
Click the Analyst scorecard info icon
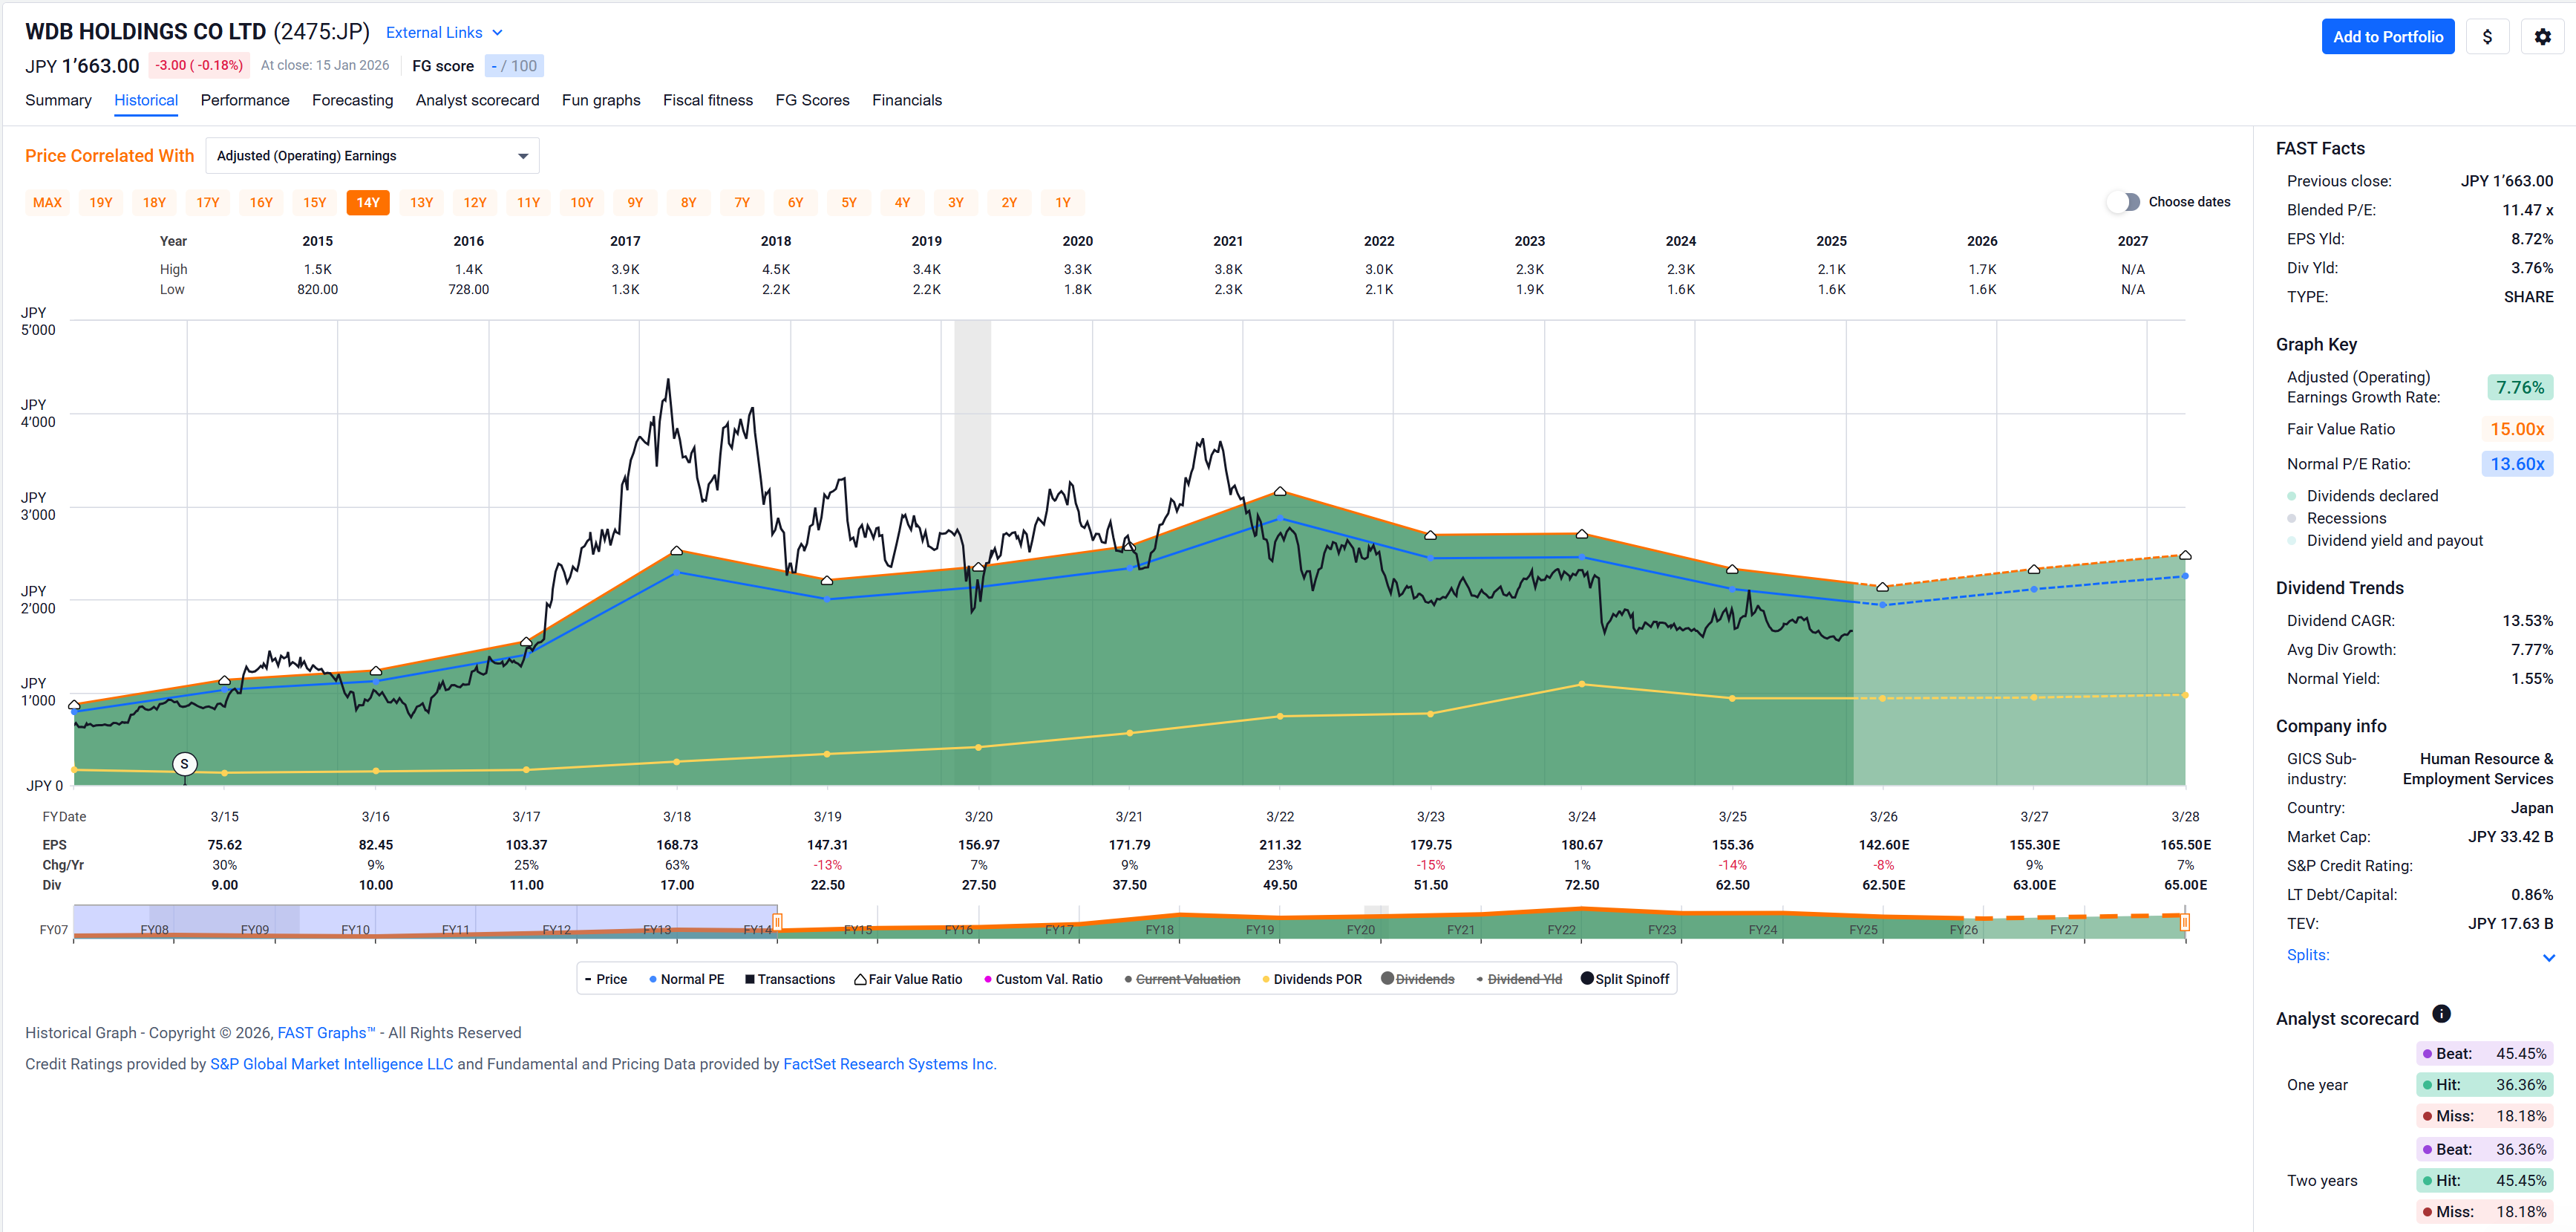tap(2441, 1014)
